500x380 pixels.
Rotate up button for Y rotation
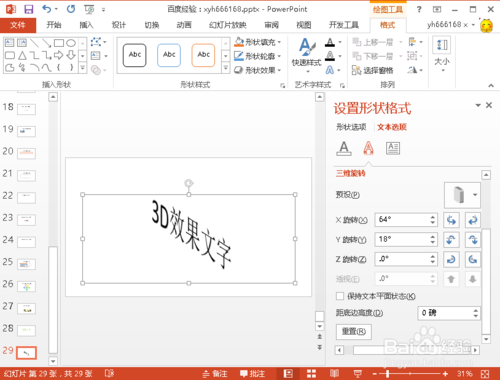[451, 240]
